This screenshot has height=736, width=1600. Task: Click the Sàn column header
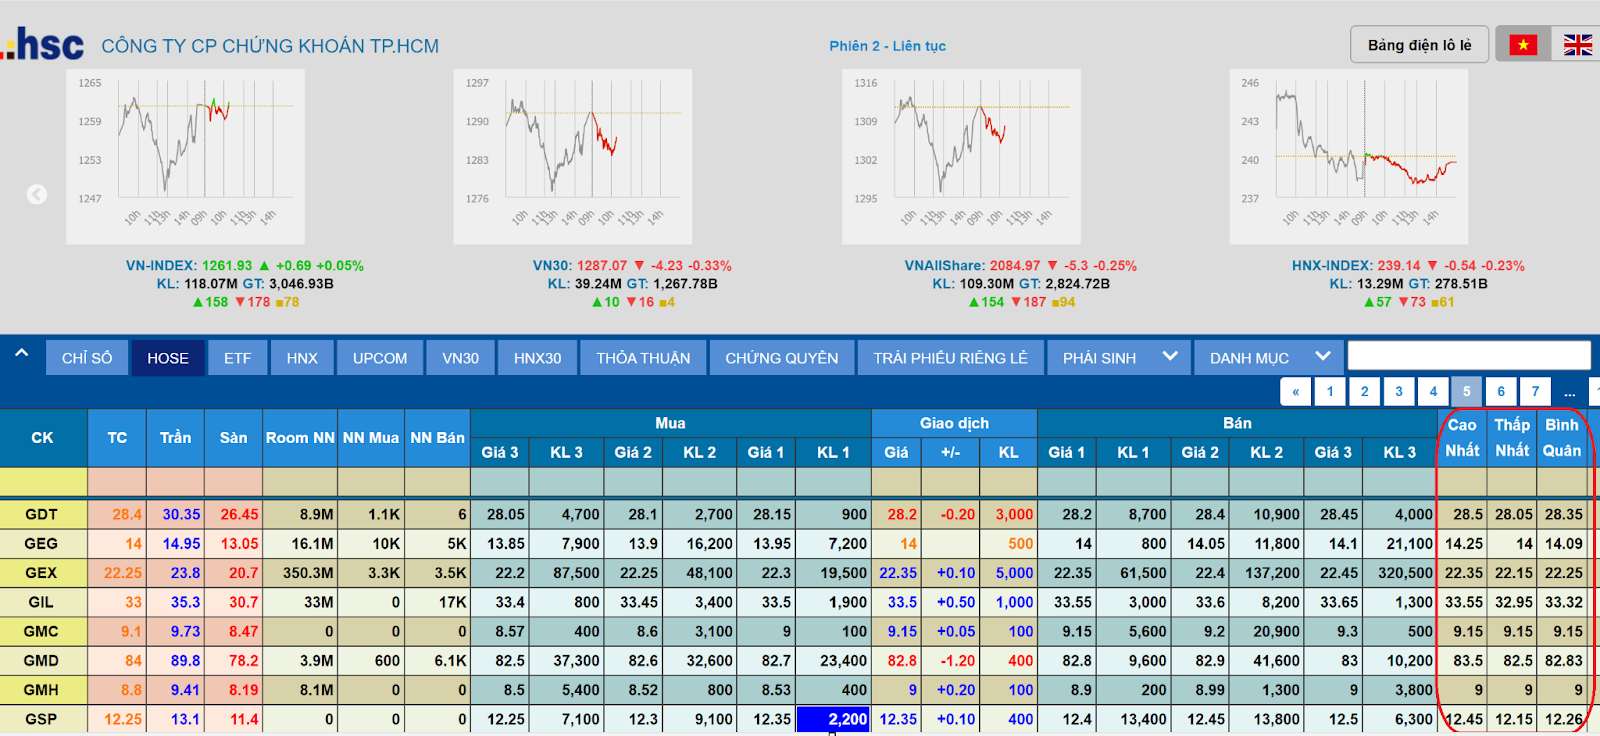(x=233, y=438)
